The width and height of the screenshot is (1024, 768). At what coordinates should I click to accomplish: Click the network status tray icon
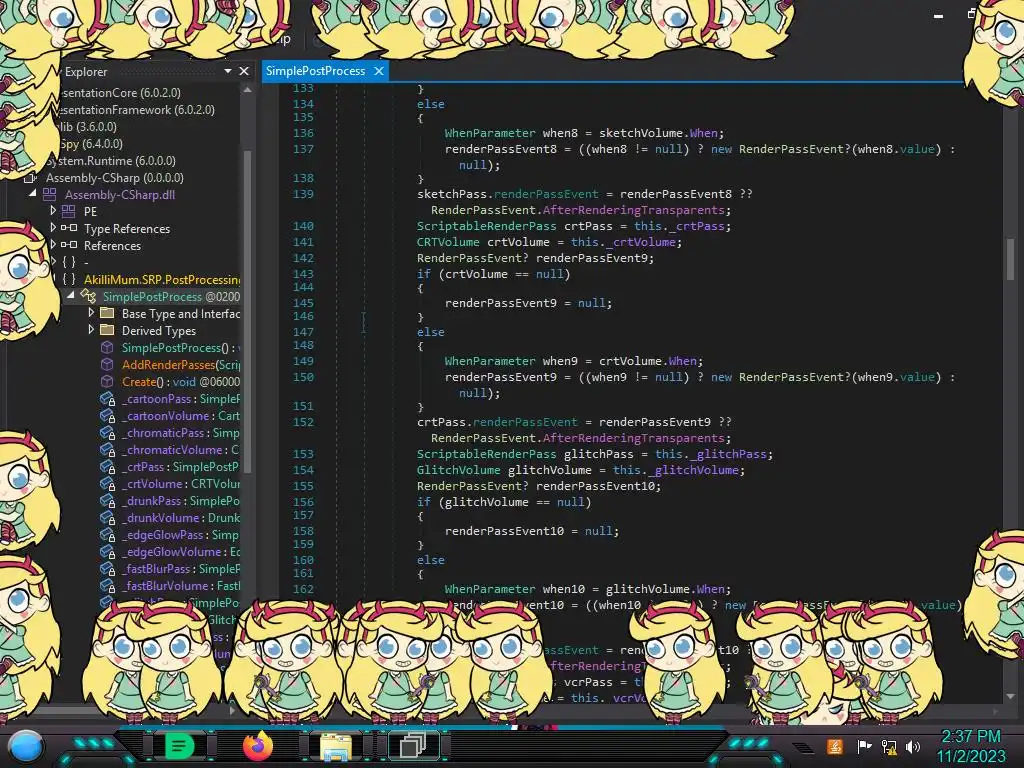(x=888, y=746)
